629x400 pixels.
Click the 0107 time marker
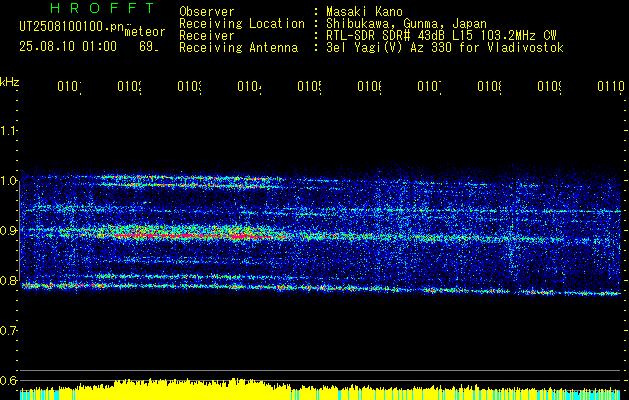point(430,87)
